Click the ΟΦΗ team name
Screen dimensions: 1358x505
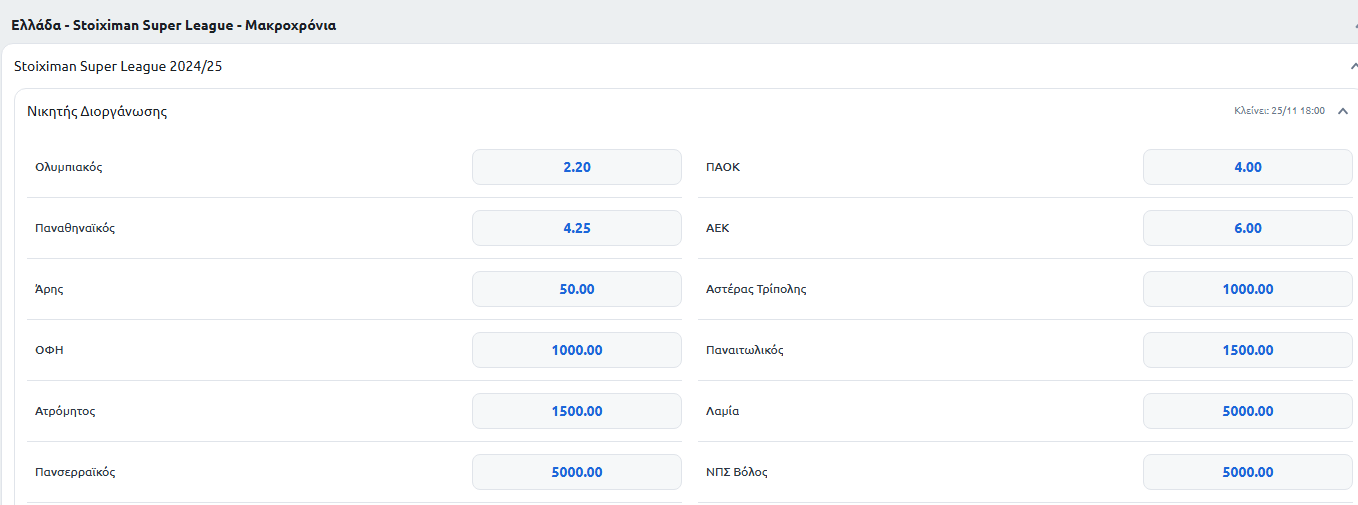pyautogui.click(x=49, y=350)
